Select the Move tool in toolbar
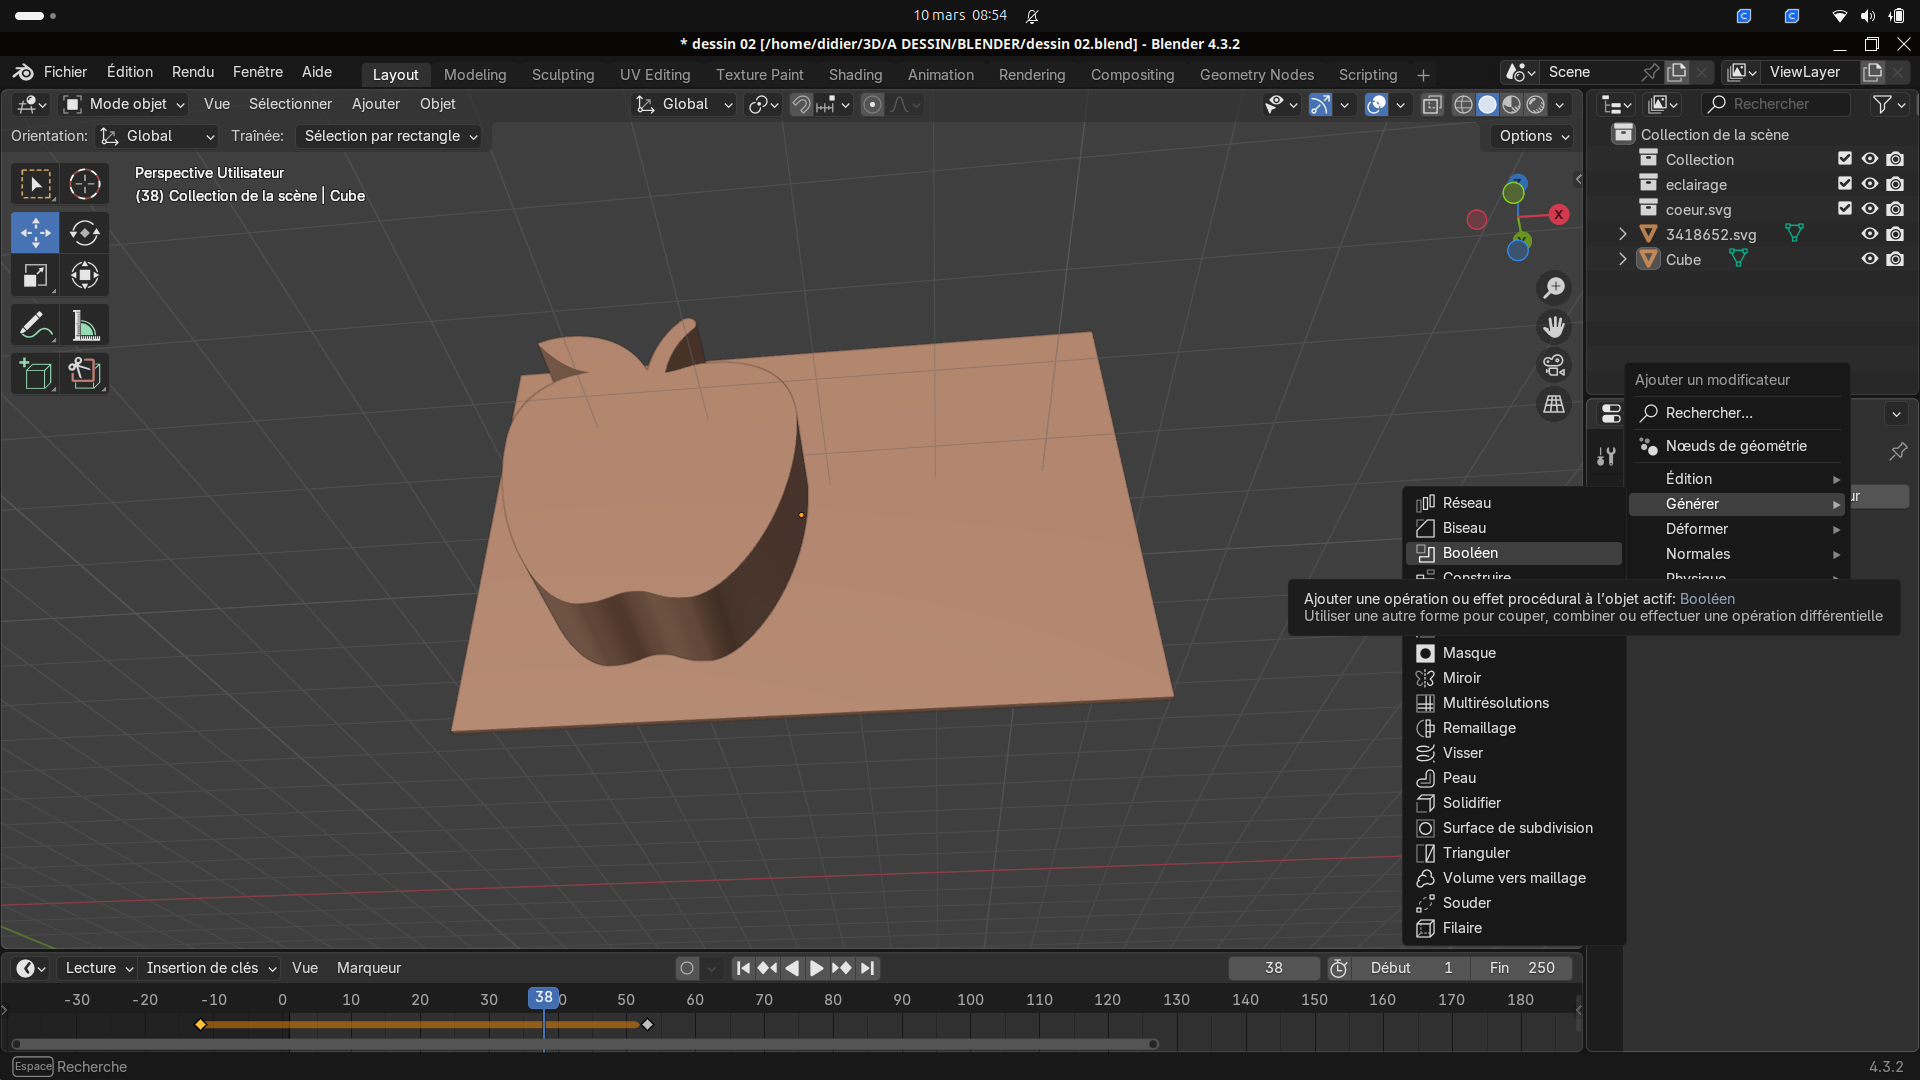 click(36, 232)
